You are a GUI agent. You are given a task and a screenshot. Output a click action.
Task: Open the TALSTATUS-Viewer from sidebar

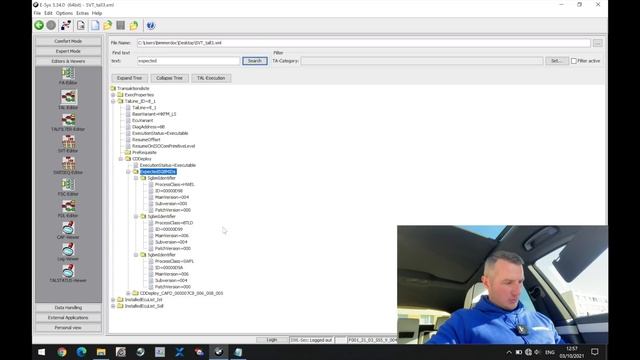pyautogui.click(x=68, y=274)
